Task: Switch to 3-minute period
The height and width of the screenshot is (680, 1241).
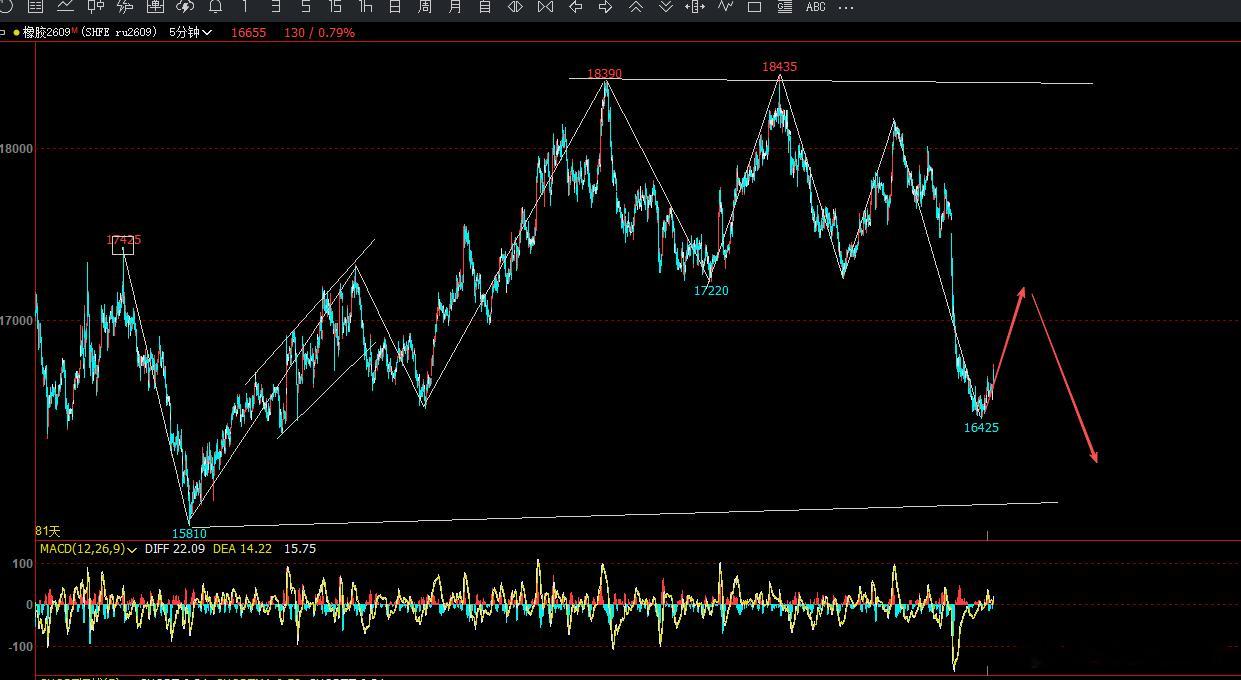Action: pyautogui.click(x=276, y=7)
